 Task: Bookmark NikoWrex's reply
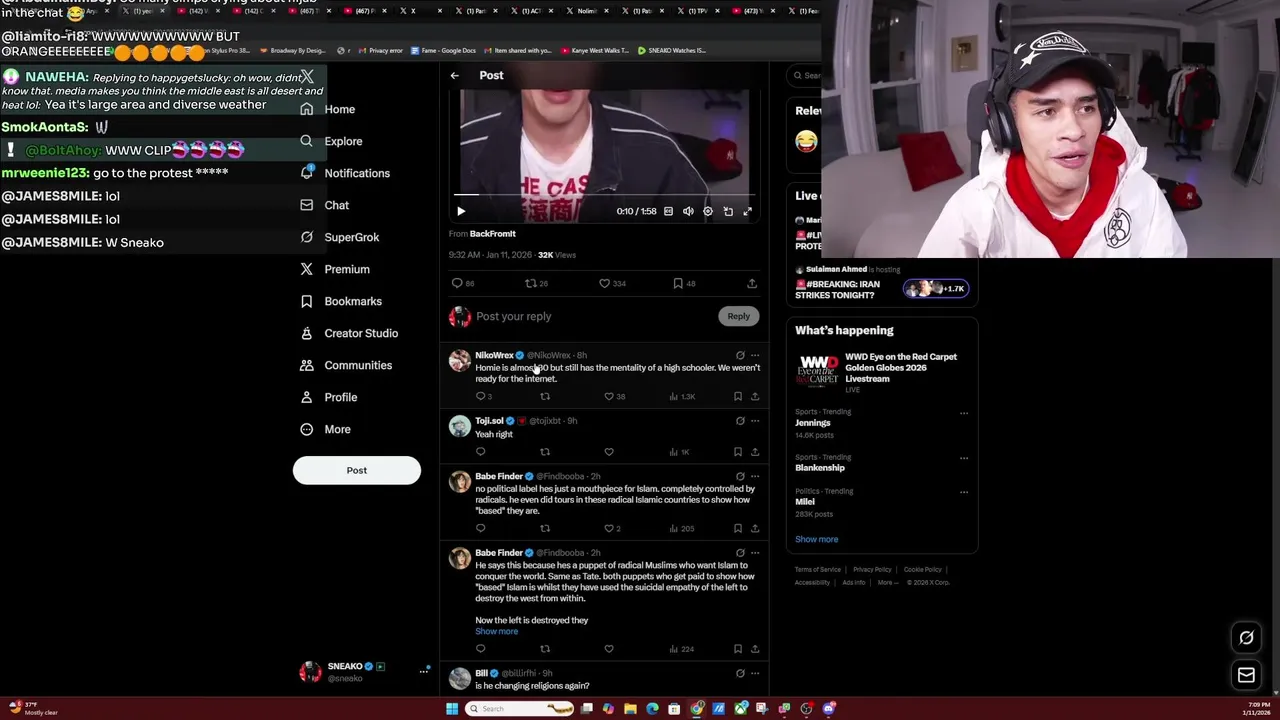point(738,396)
